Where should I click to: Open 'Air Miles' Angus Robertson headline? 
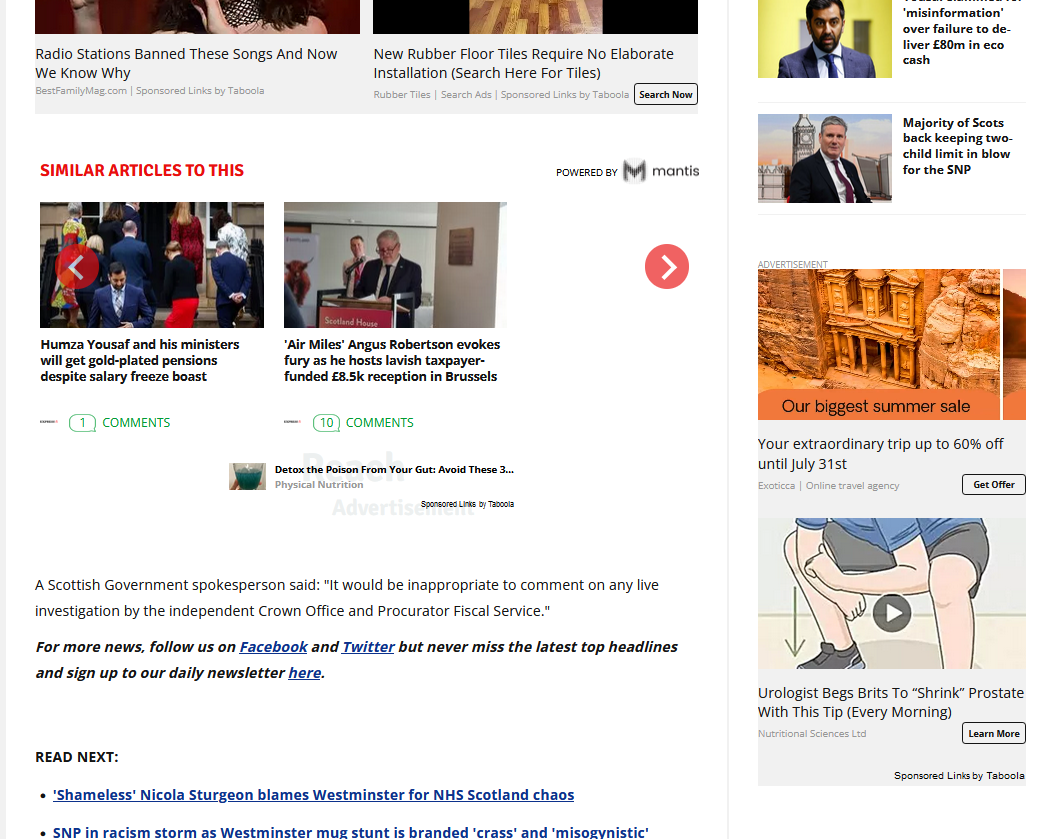[392, 360]
